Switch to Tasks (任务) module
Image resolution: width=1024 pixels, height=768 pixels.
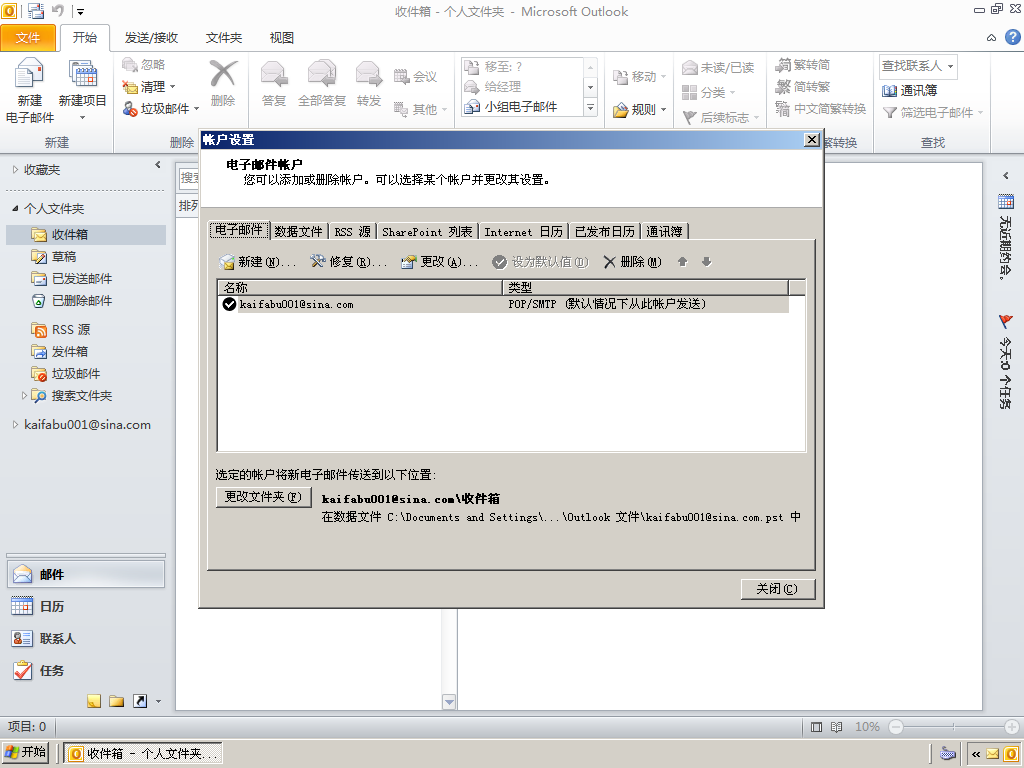click(86, 671)
